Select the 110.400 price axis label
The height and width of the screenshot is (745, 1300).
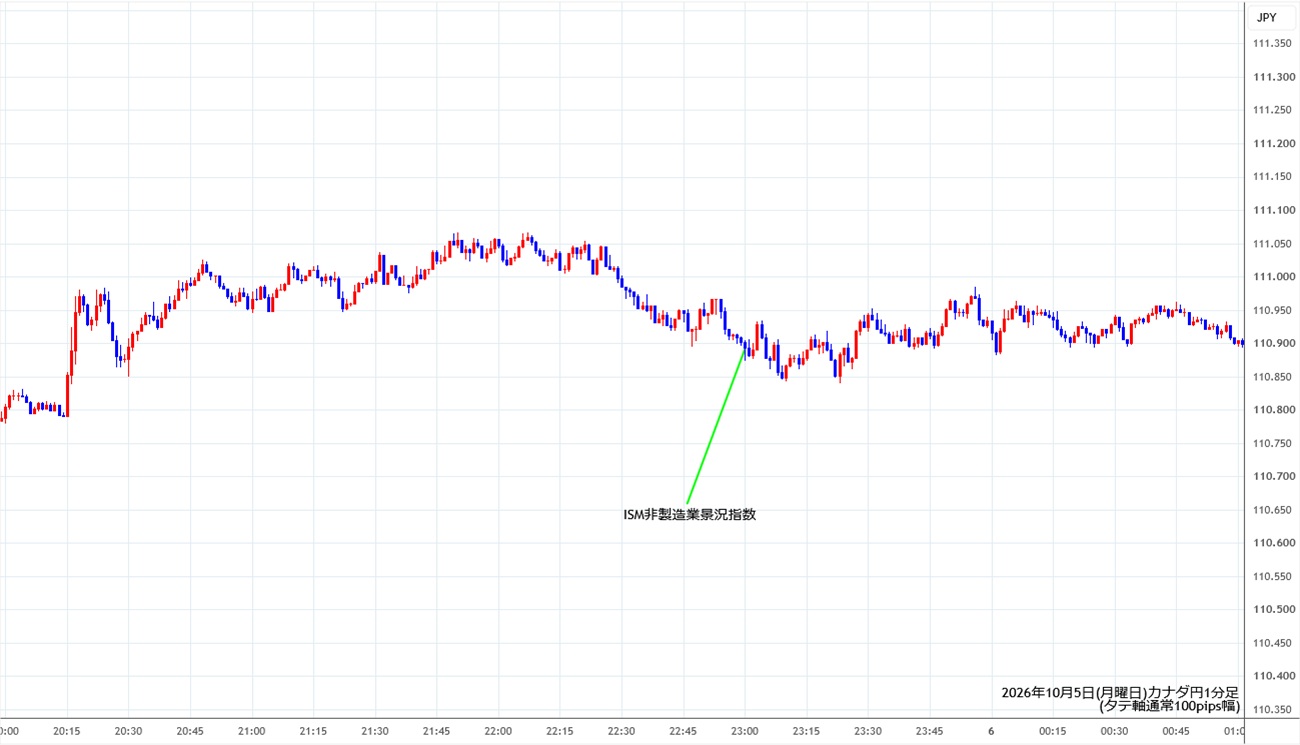[1272, 676]
